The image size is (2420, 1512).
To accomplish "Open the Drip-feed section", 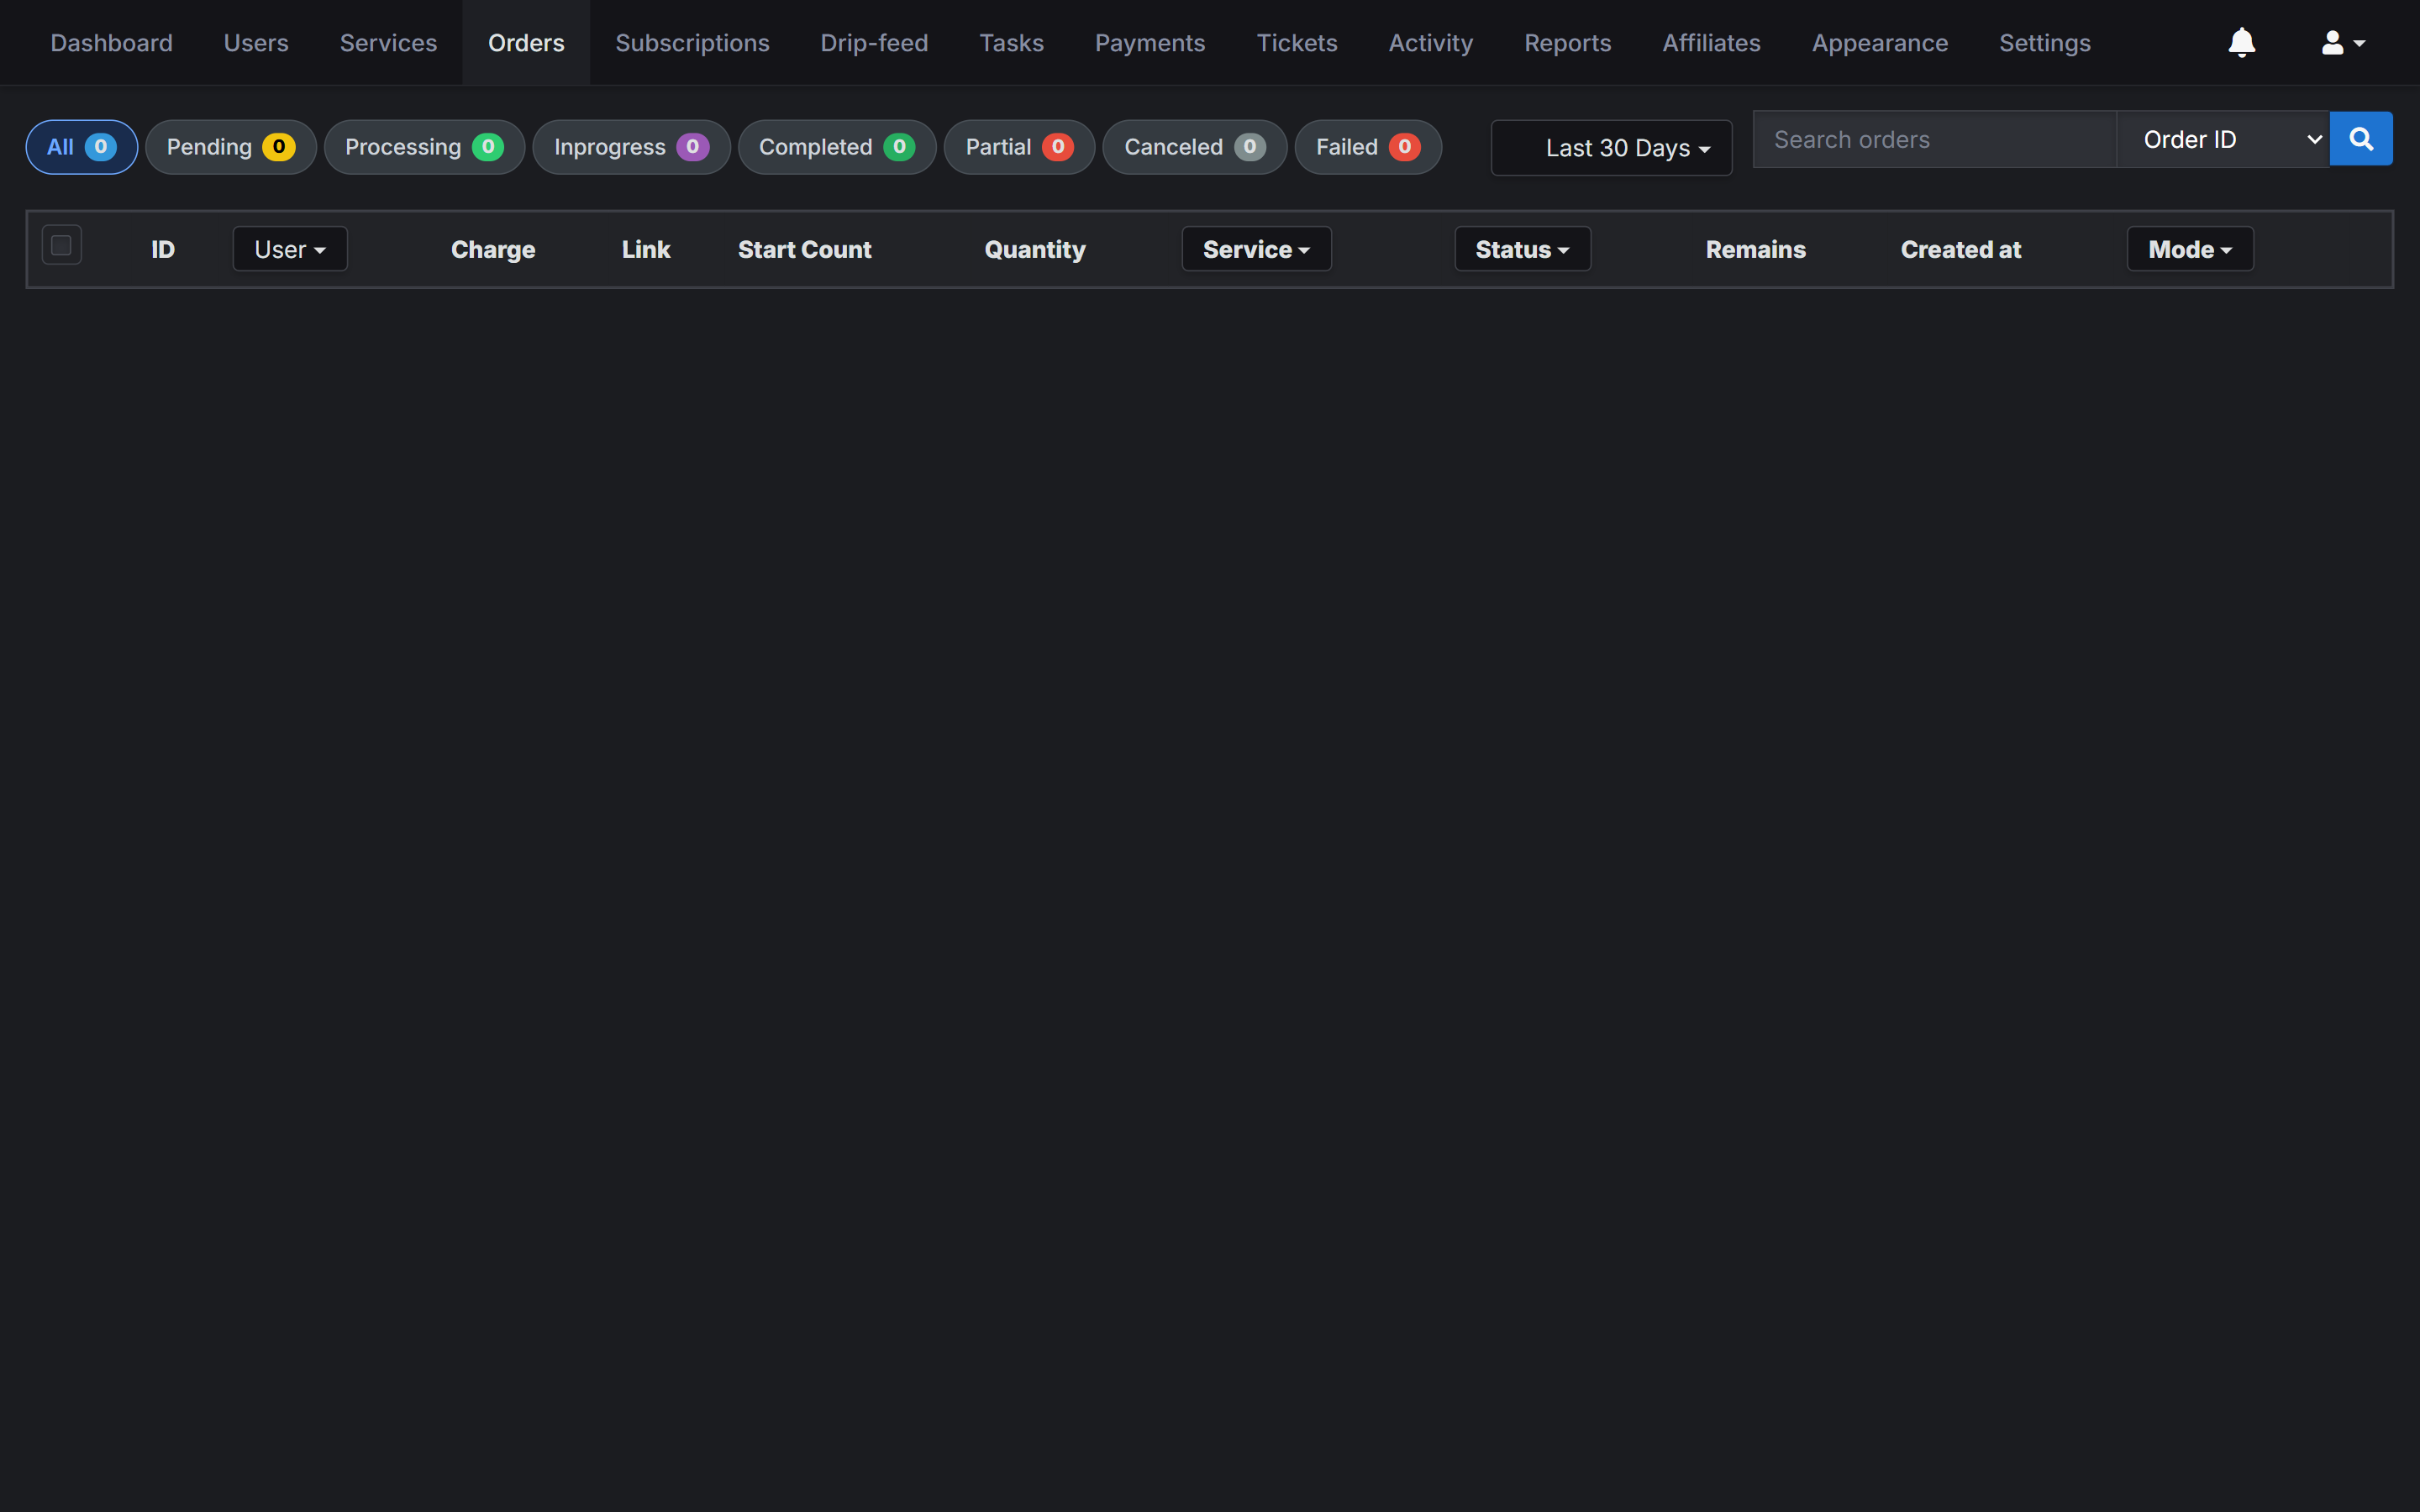I will click(x=874, y=42).
